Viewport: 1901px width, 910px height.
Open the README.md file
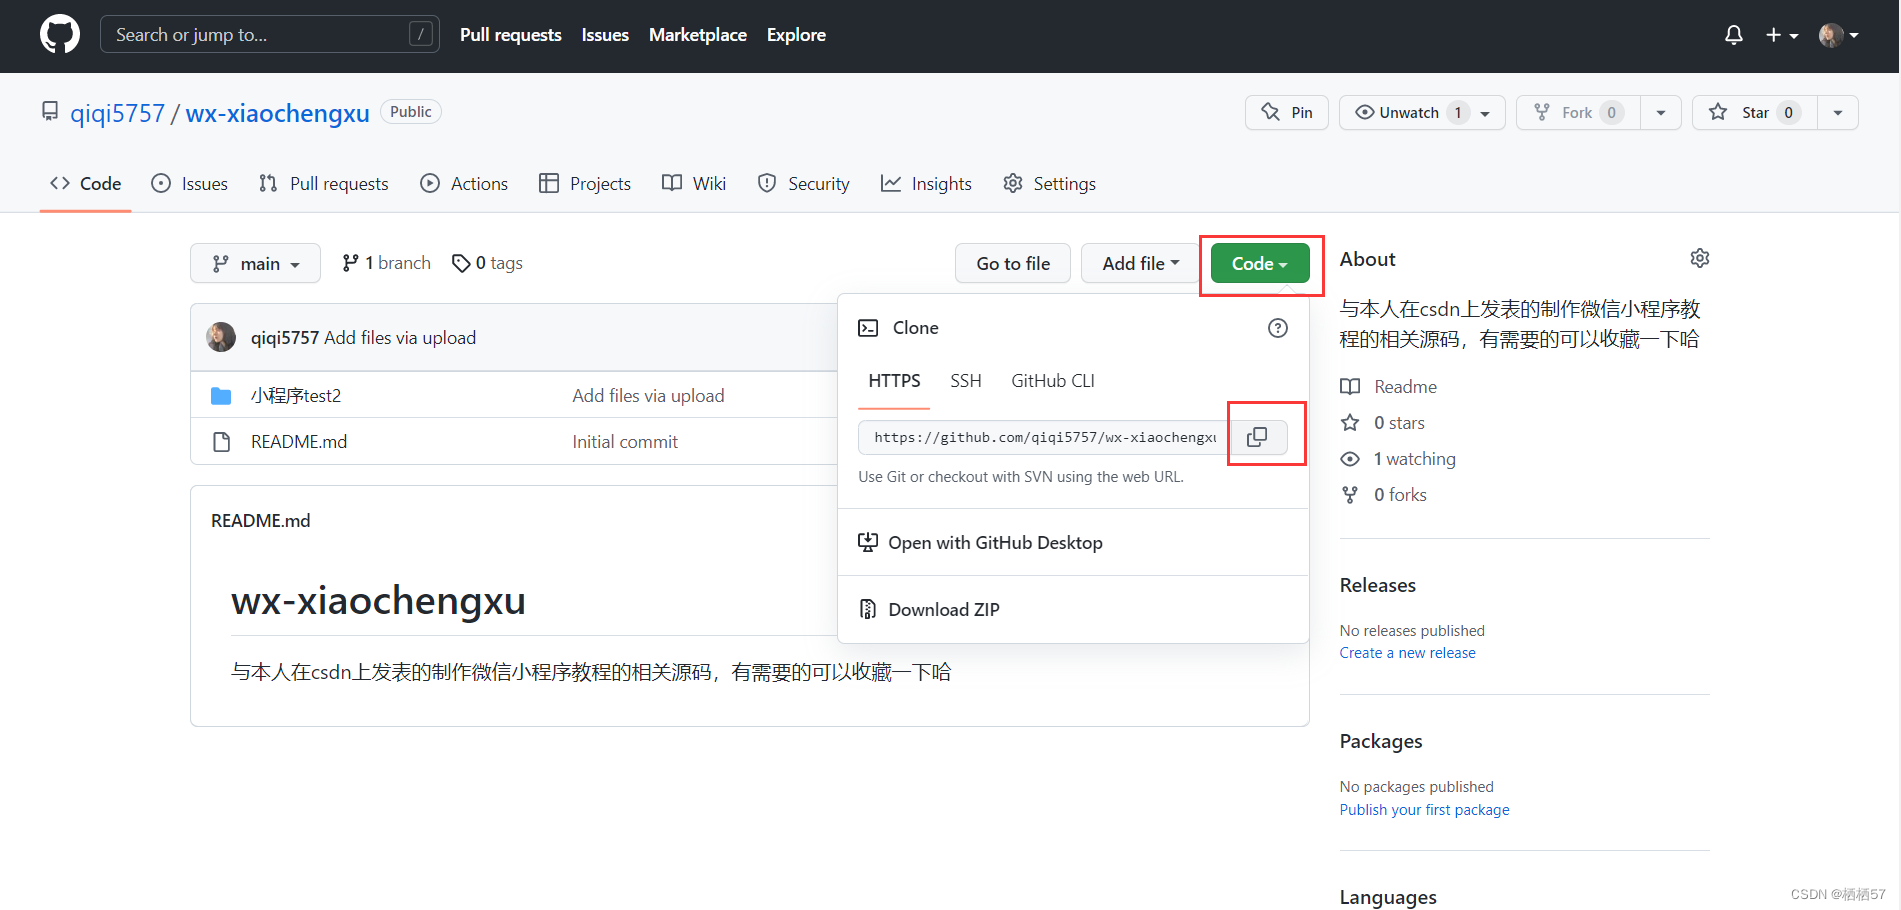(299, 442)
